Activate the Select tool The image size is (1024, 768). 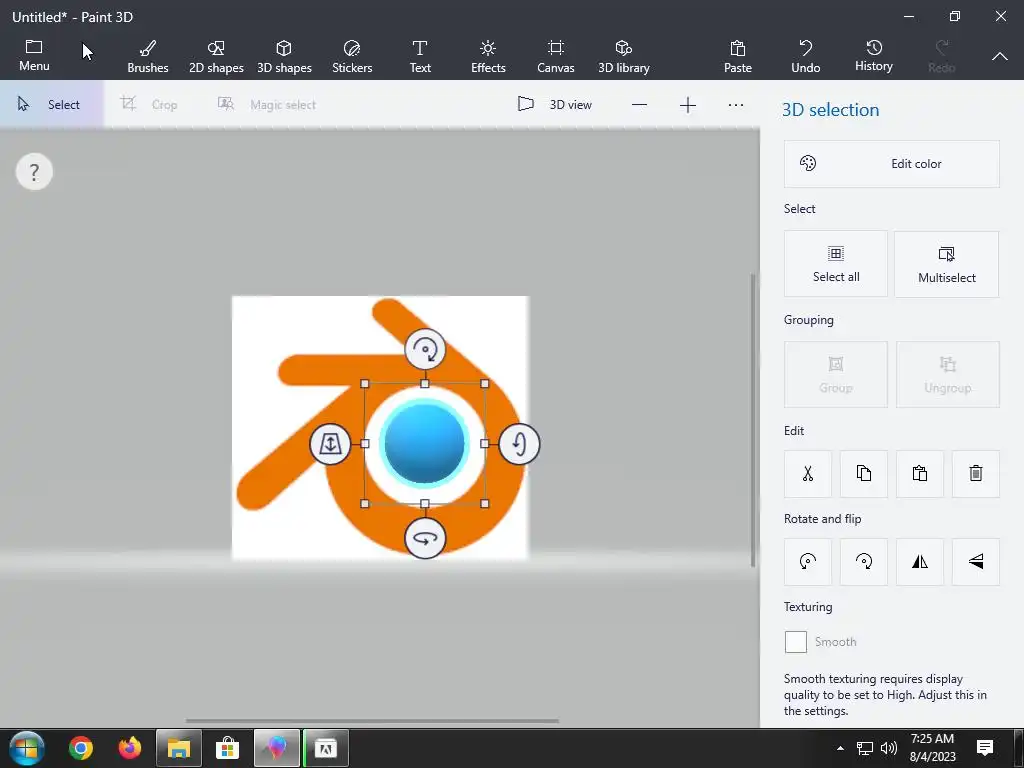[x=51, y=104]
